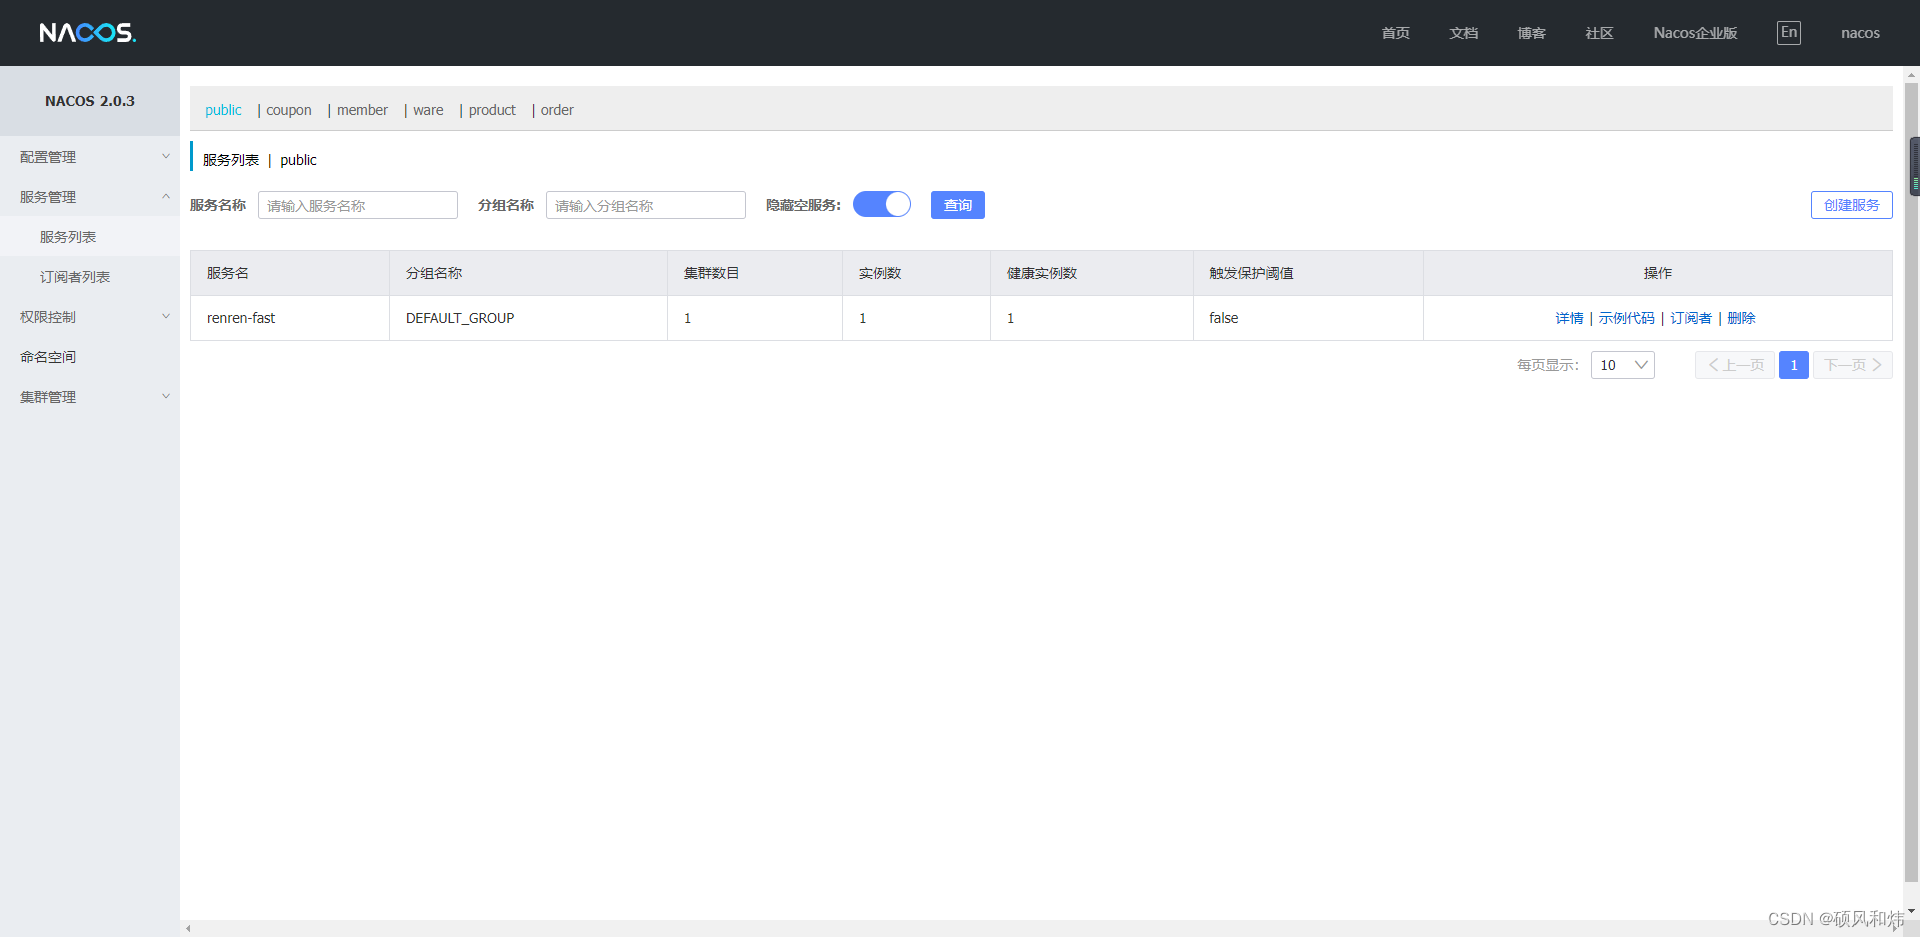Click the 创建服务 button

[x=1851, y=205]
